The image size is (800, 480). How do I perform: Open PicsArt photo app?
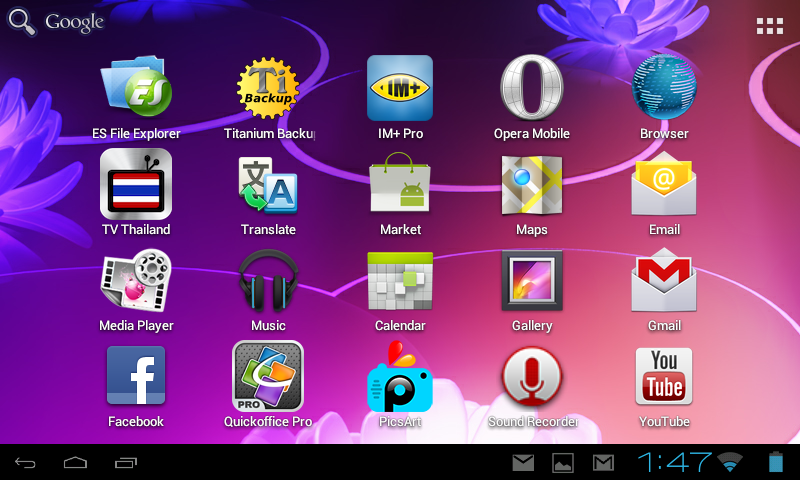coord(400,377)
